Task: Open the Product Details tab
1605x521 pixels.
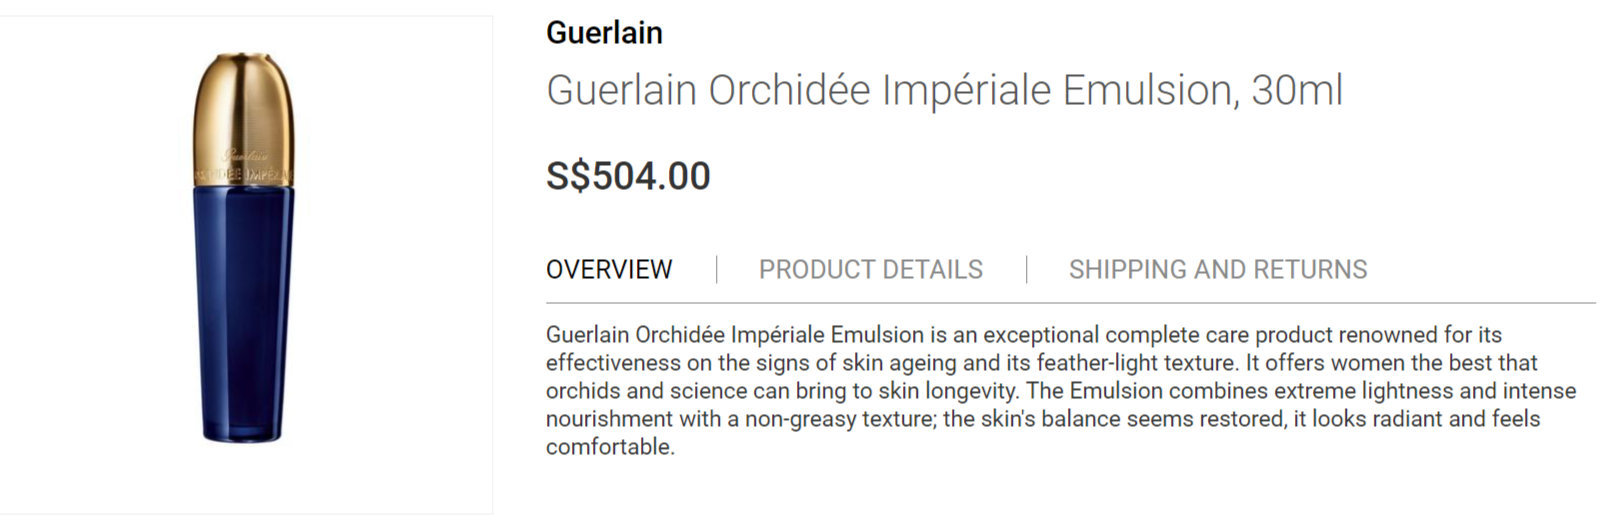Action: 870,269
